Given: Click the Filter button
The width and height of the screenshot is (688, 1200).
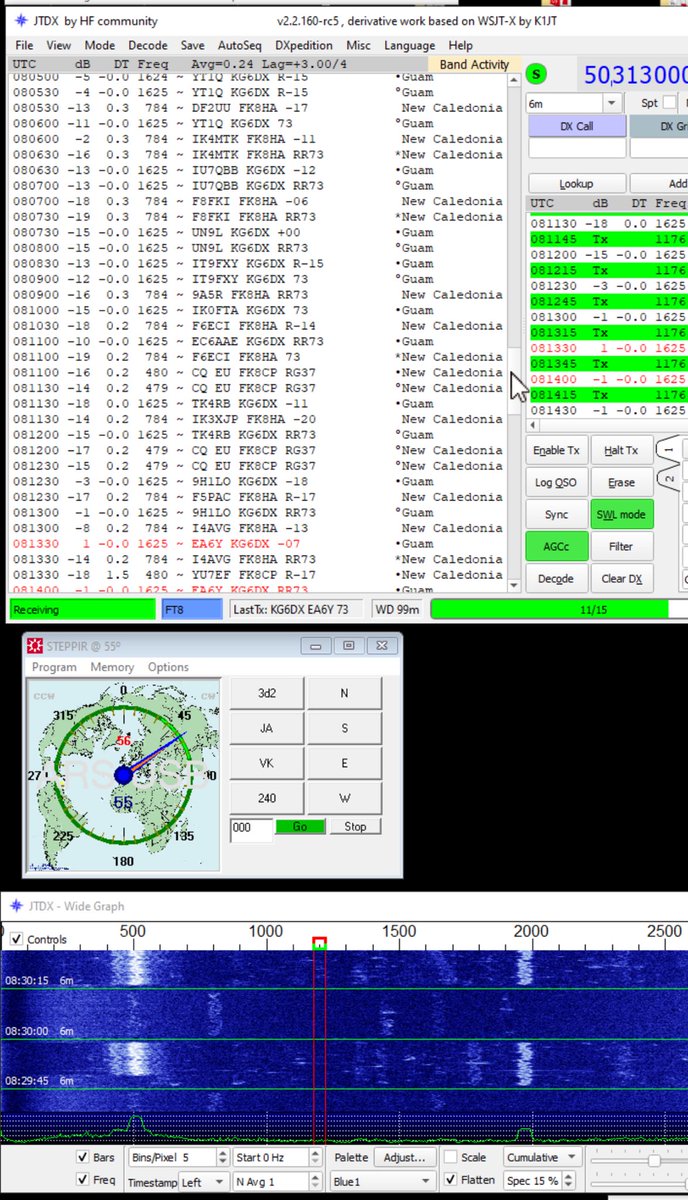Looking at the screenshot, I should coord(621,547).
